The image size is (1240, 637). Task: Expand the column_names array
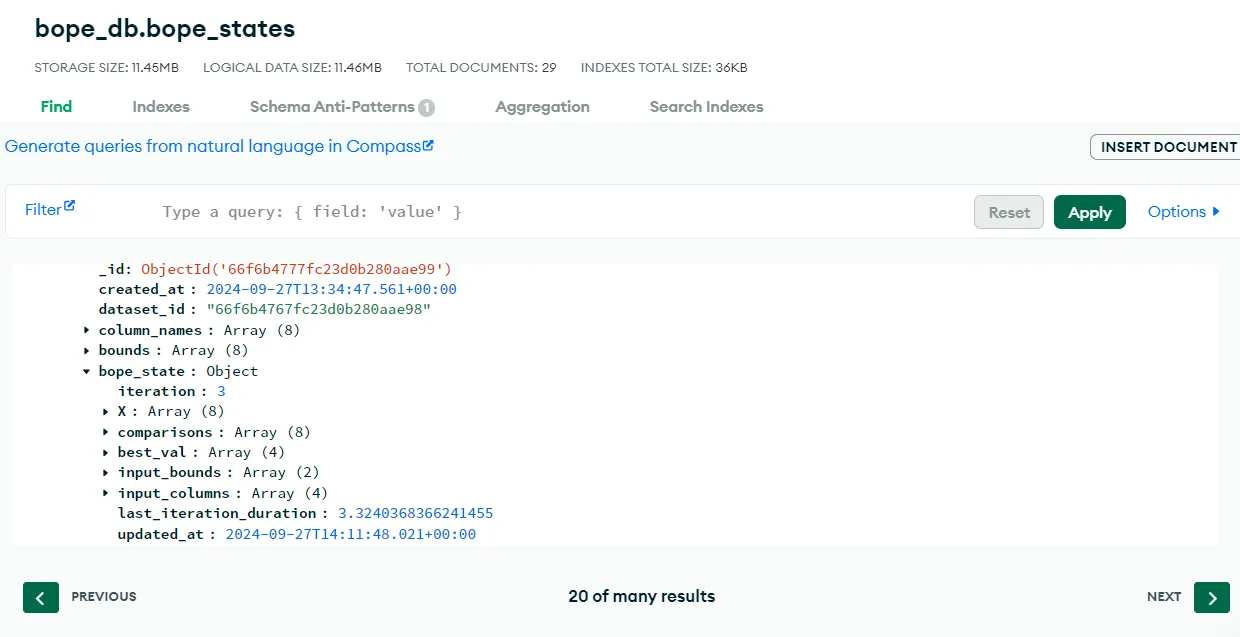pyautogui.click(x=86, y=330)
